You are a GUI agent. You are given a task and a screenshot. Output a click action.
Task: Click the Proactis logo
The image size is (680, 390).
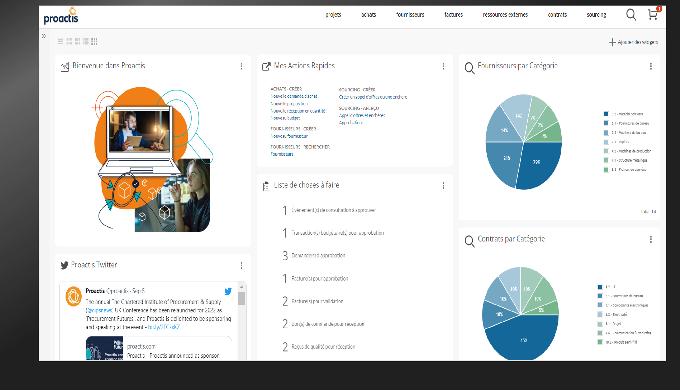[x=61, y=16]
